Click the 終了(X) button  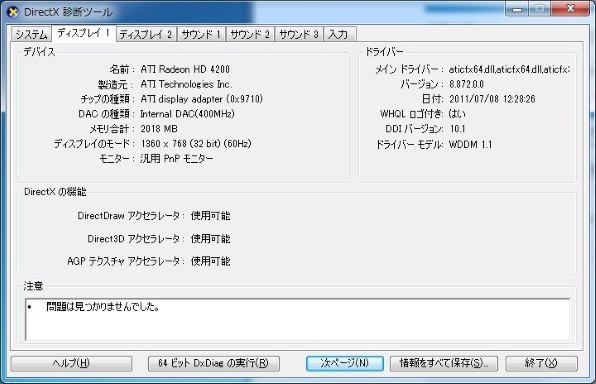(541, 363)
